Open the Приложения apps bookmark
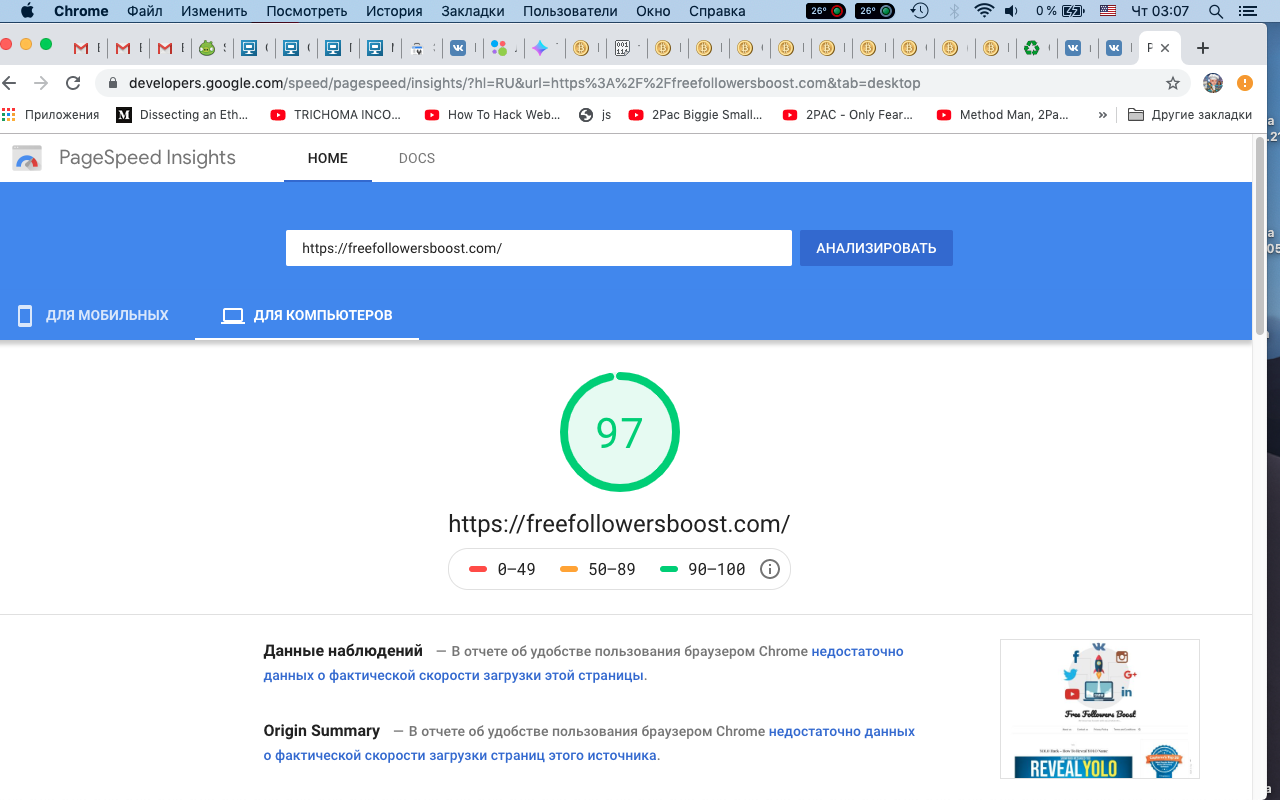 (x=51, y=115)
